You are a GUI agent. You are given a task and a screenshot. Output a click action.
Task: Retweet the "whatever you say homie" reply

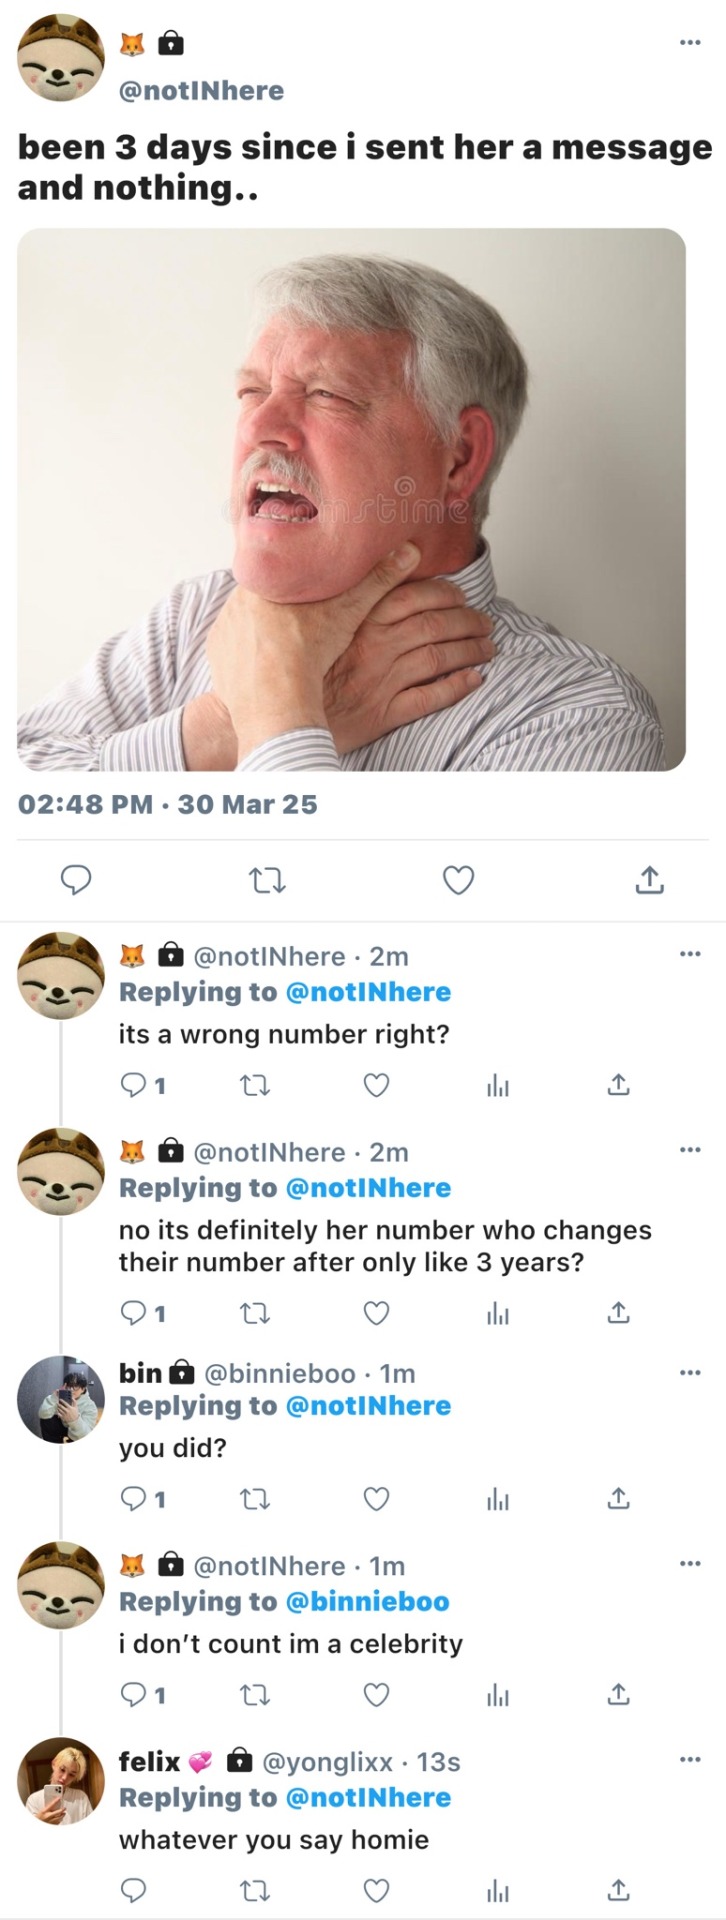(255, 1891)
